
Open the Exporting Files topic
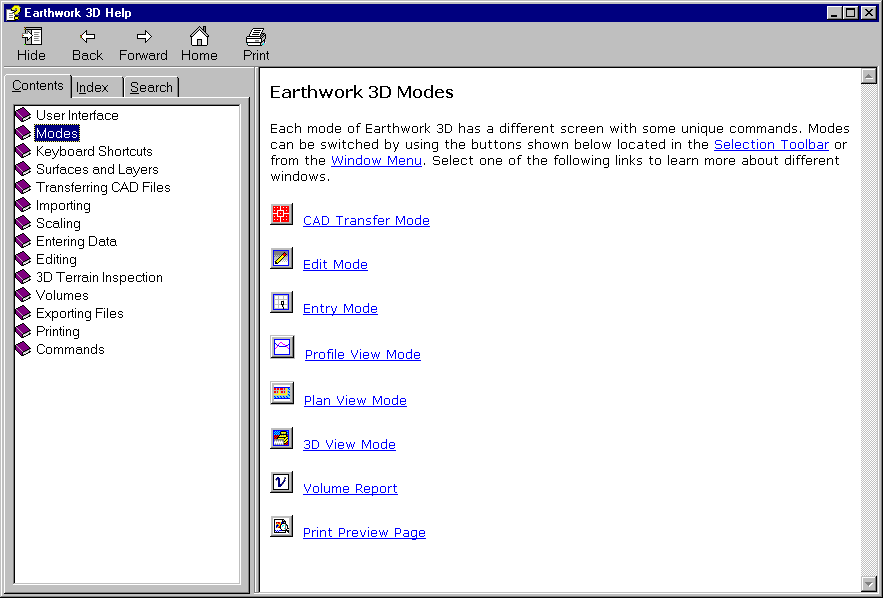(x=79, y=313)
